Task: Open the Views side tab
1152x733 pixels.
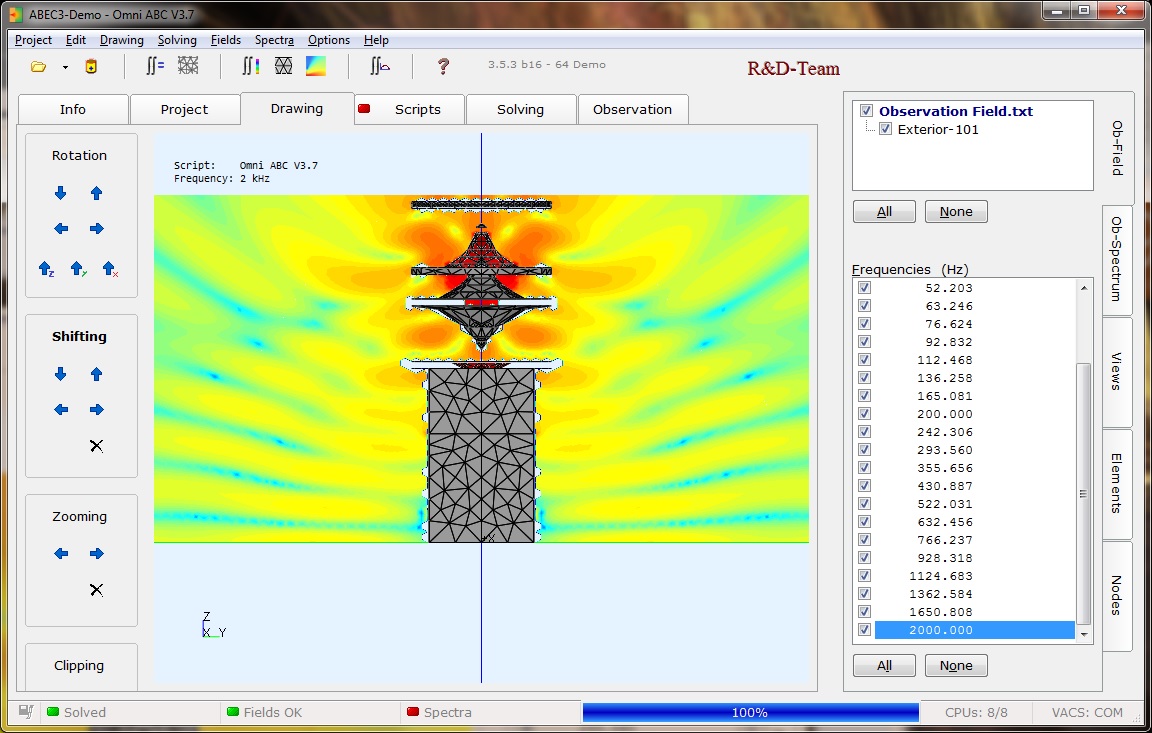Action: pyautogui.click(x=1117, y=372)
